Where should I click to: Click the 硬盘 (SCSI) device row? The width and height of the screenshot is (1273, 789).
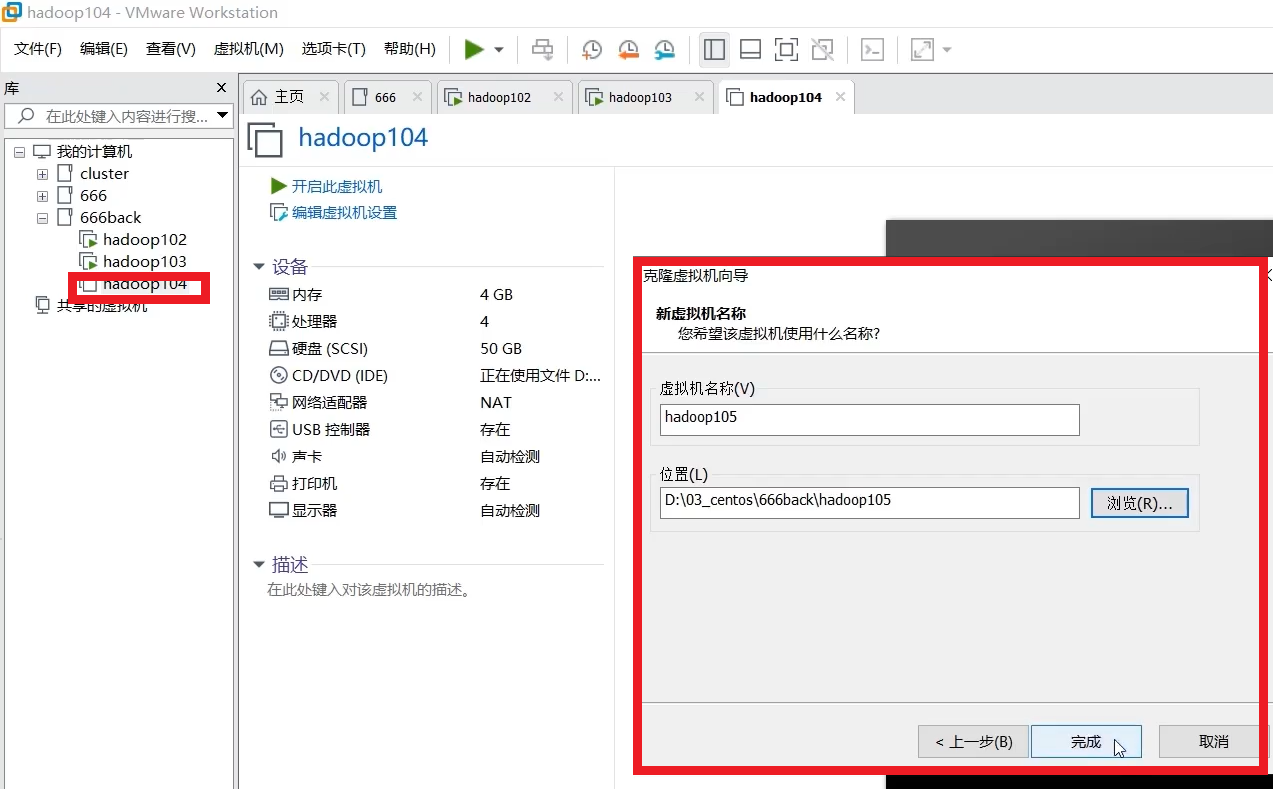435,349
